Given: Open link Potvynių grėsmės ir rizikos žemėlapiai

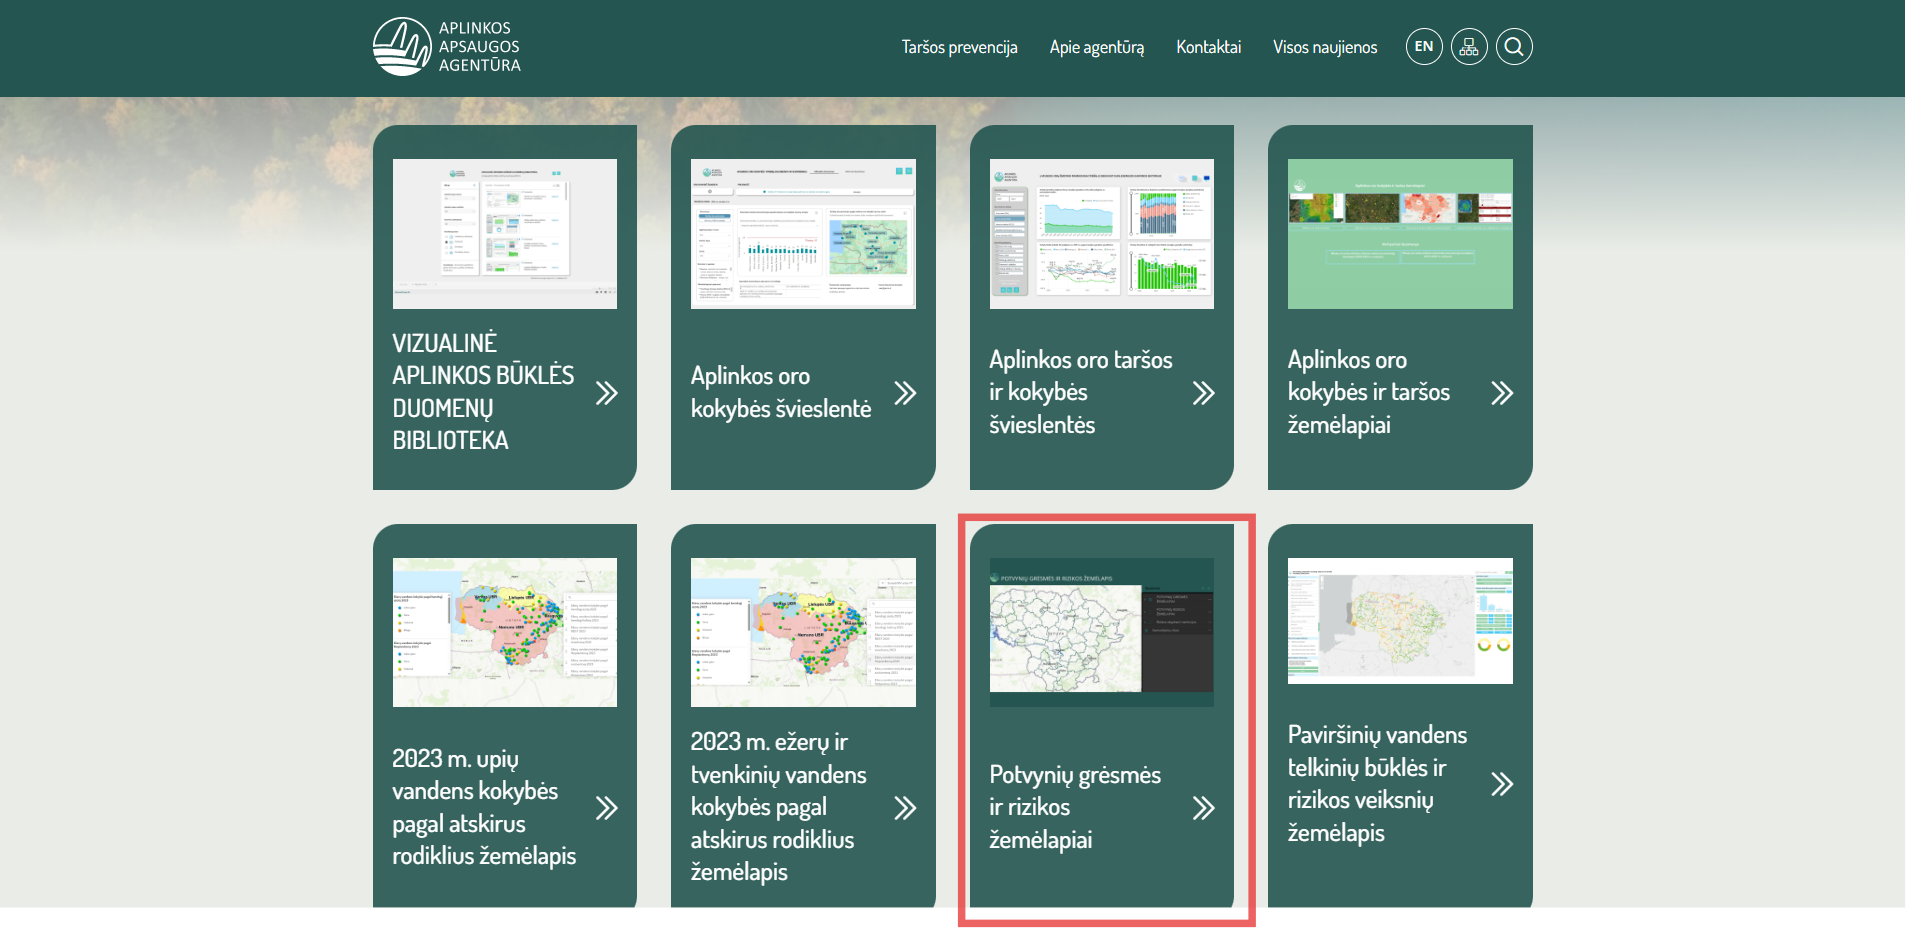Looking at the screenshot, I should click(x=1075, y=807).
